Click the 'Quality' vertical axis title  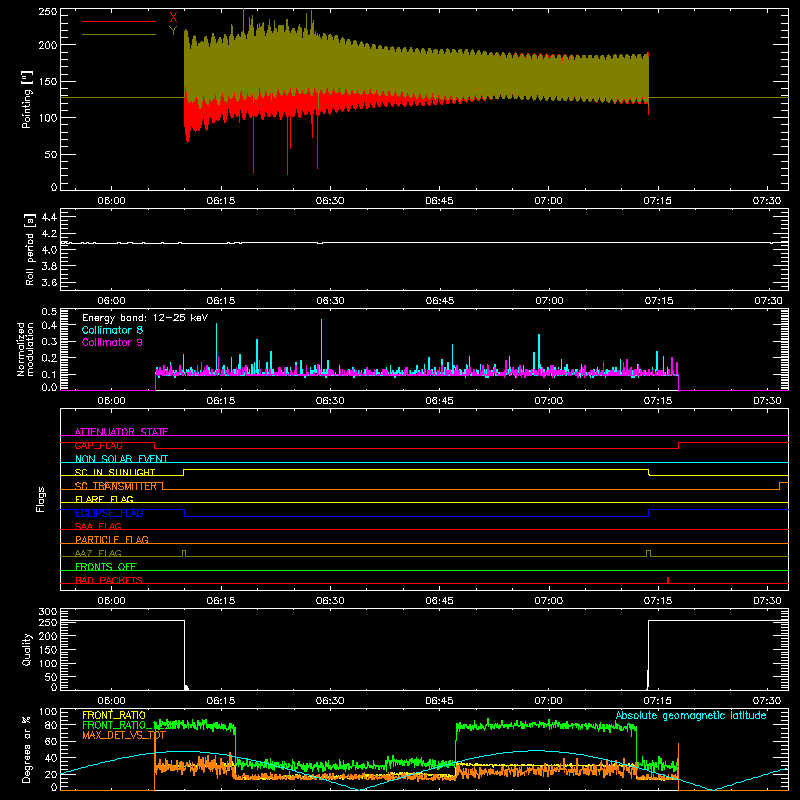(x=27, y=649)
